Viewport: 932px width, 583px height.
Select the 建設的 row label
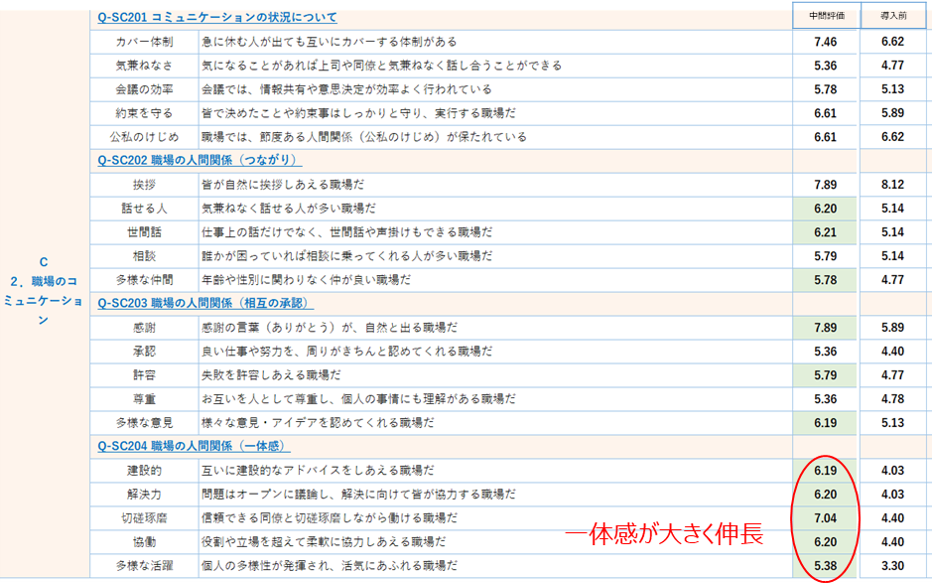click(x=144, y=471)
